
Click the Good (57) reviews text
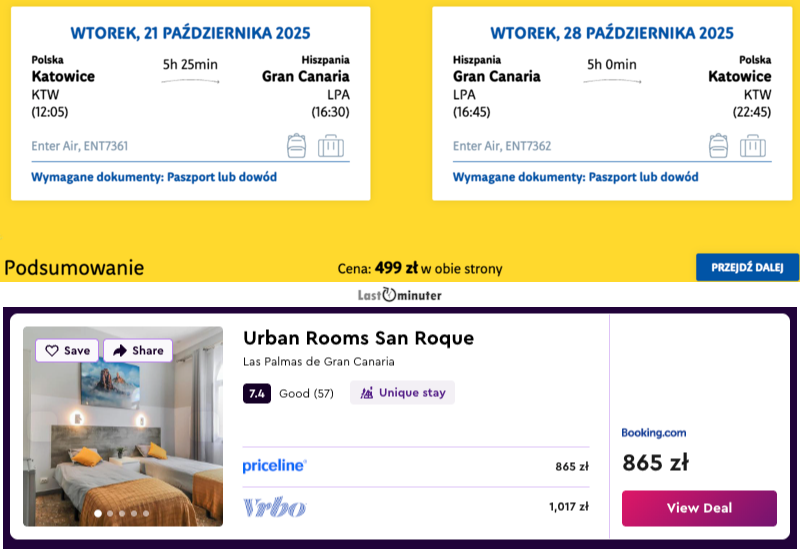tap(306, 393)
